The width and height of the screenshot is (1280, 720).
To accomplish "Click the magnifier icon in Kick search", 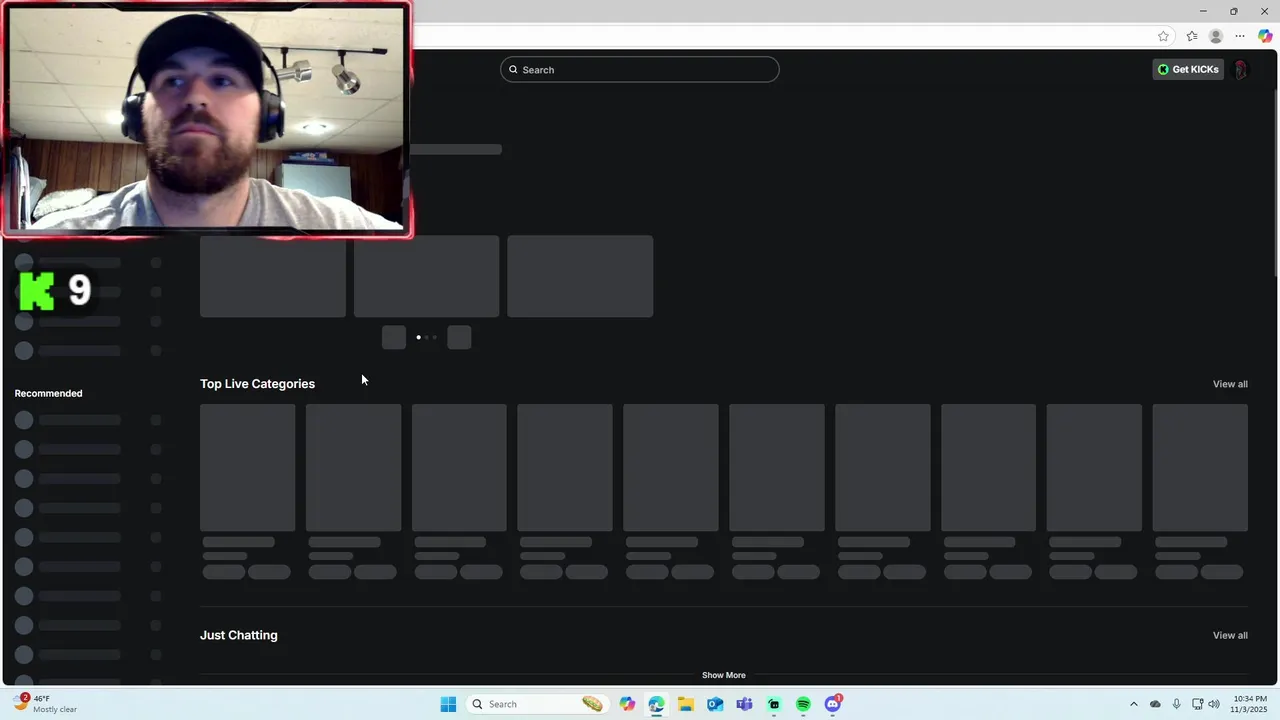I will pos(513,69).
